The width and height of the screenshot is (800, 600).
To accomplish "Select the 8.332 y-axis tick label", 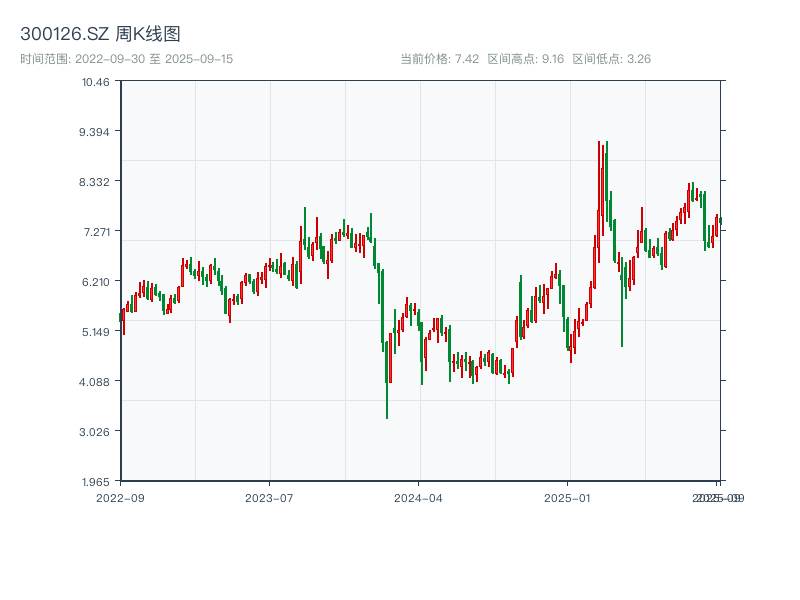I will point(95,181).
